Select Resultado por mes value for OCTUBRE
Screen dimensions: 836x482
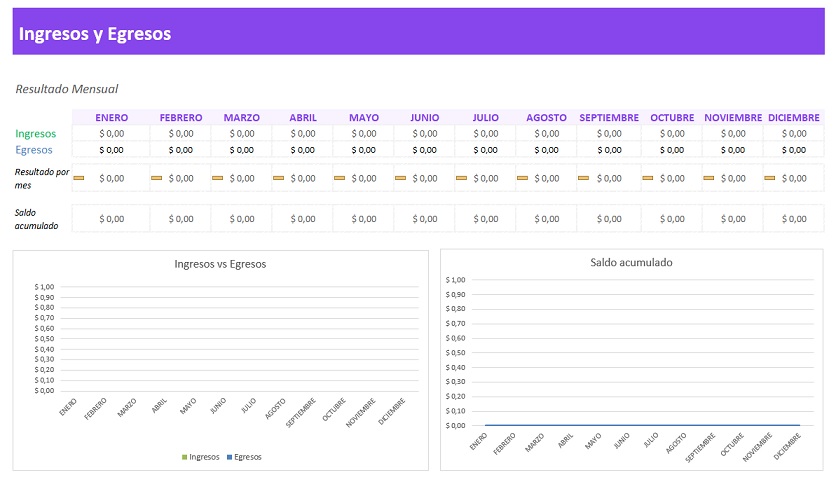672,179
